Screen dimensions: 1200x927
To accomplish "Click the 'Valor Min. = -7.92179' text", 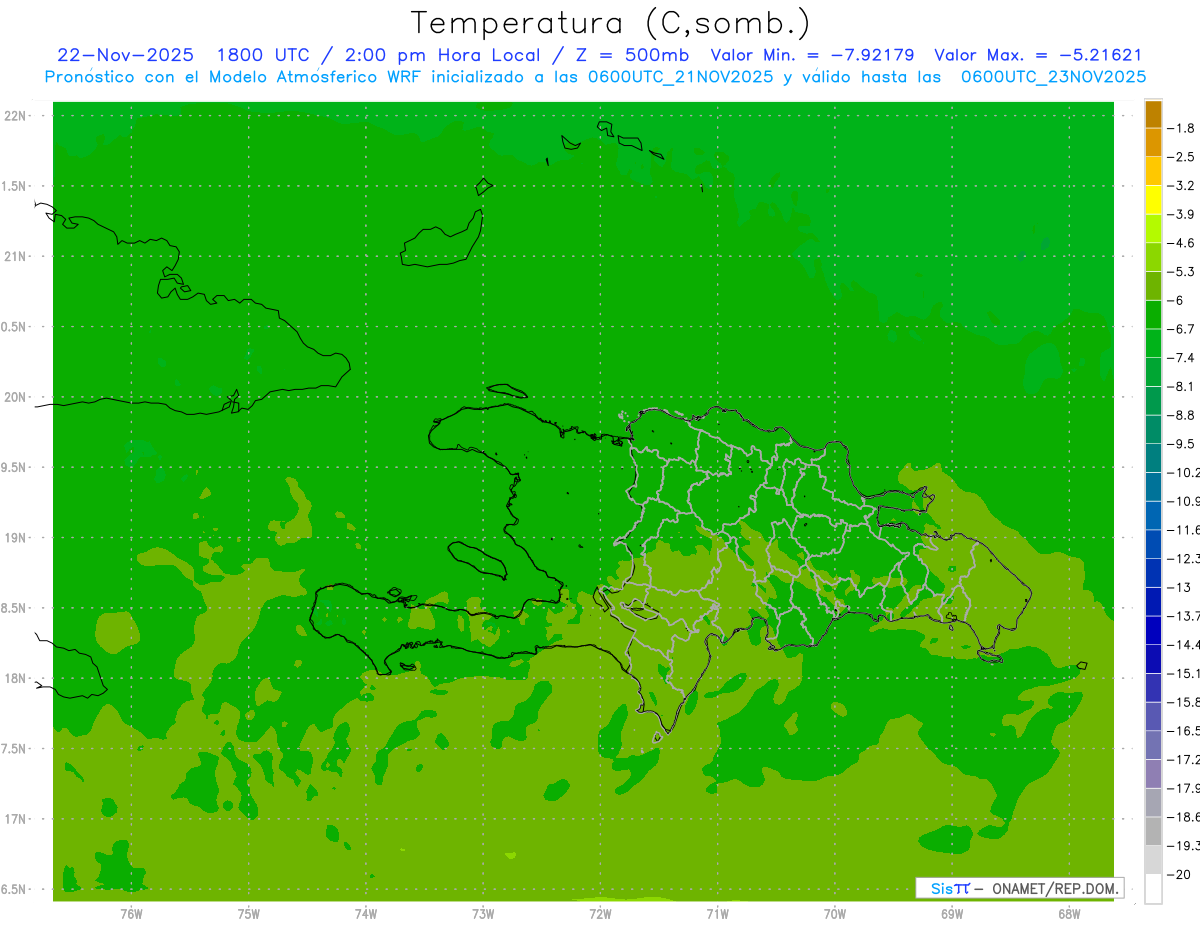I will pyautogui.click(x=812, y=55).
